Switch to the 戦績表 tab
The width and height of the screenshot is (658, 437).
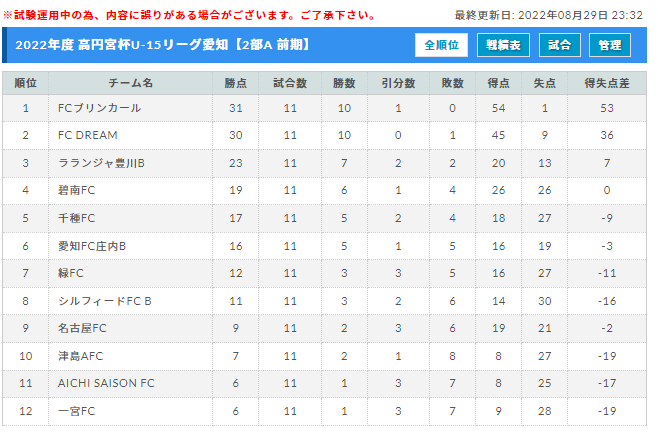tap(503, 45)
